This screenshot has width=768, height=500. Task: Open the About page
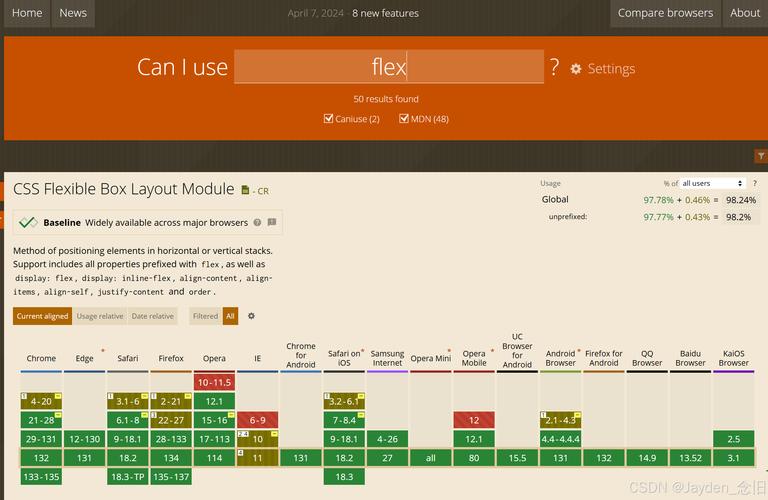[745, 13]
